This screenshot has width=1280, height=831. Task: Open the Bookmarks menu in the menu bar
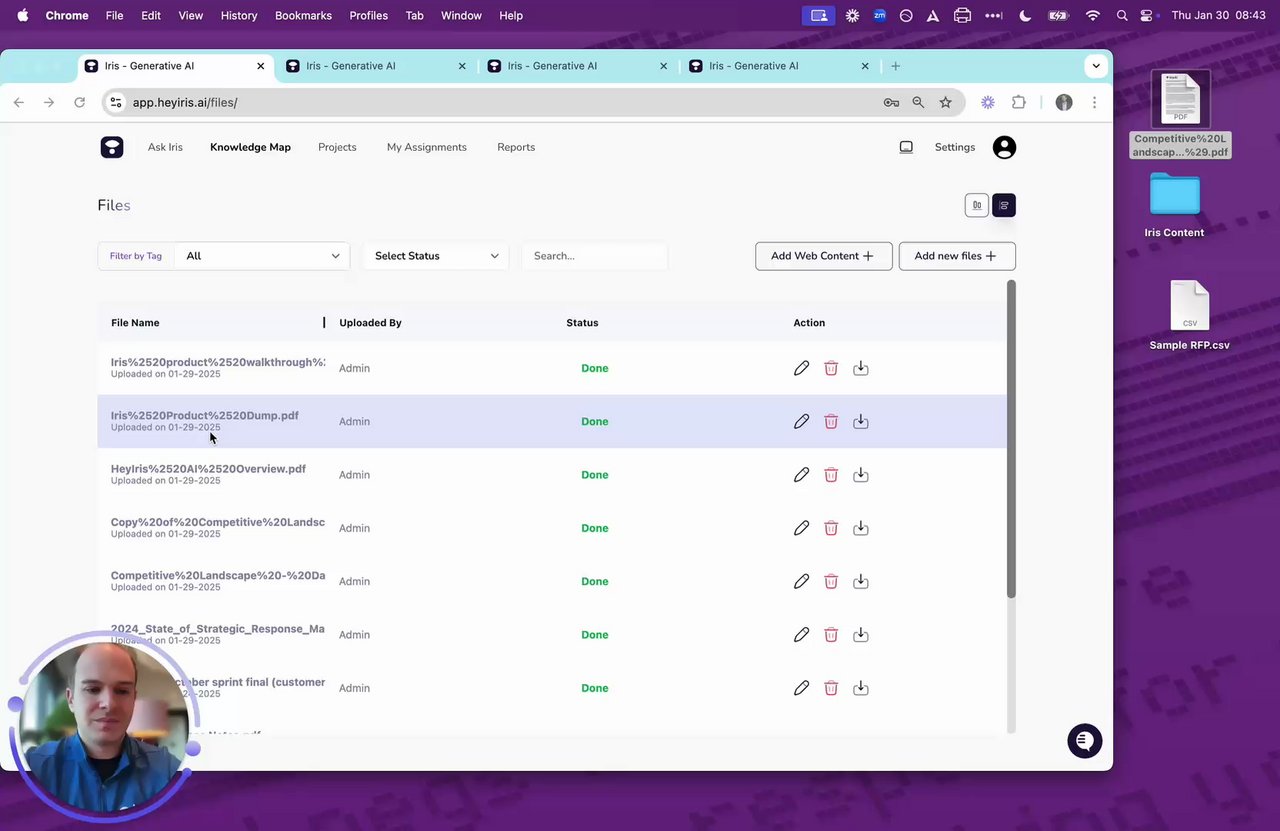point(303,15)
